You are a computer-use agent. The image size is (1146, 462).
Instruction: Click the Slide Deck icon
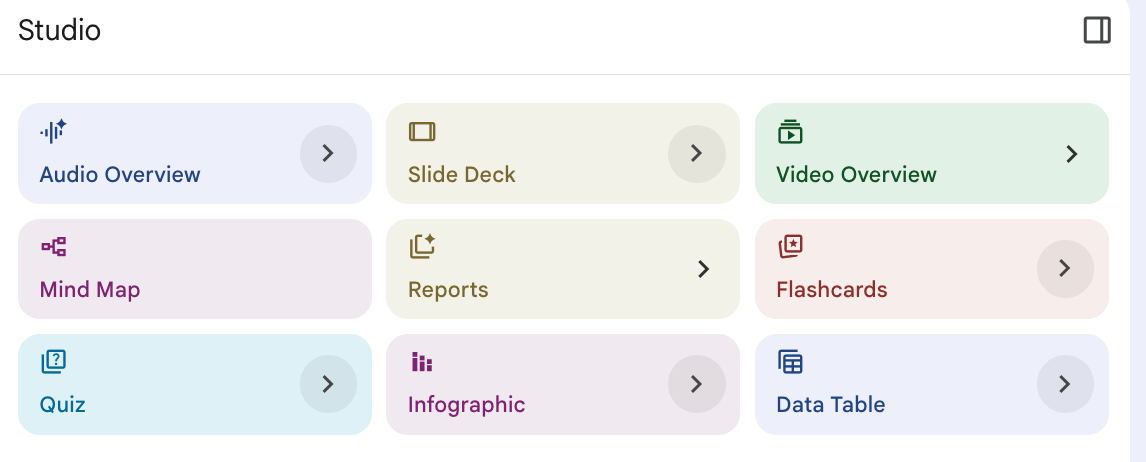coord(422,131)
